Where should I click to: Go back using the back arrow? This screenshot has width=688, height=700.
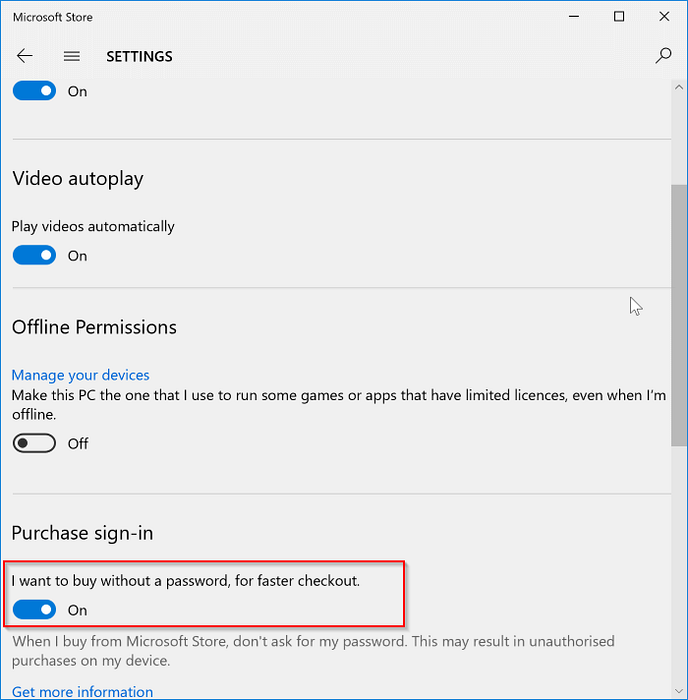point(25,57)
